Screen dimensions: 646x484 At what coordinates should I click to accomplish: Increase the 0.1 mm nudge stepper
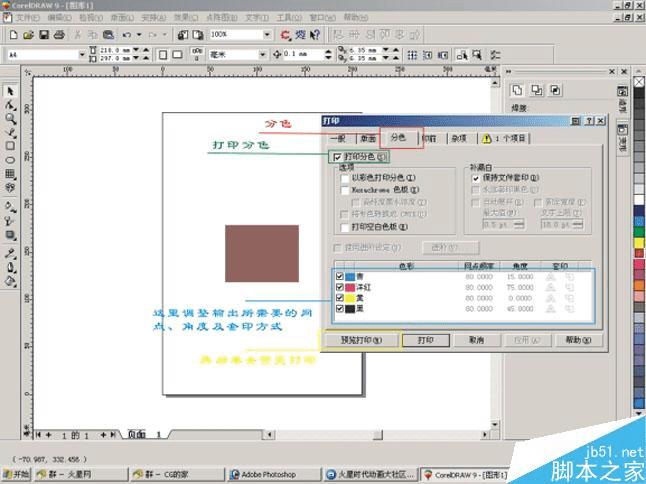coord(328,52)
